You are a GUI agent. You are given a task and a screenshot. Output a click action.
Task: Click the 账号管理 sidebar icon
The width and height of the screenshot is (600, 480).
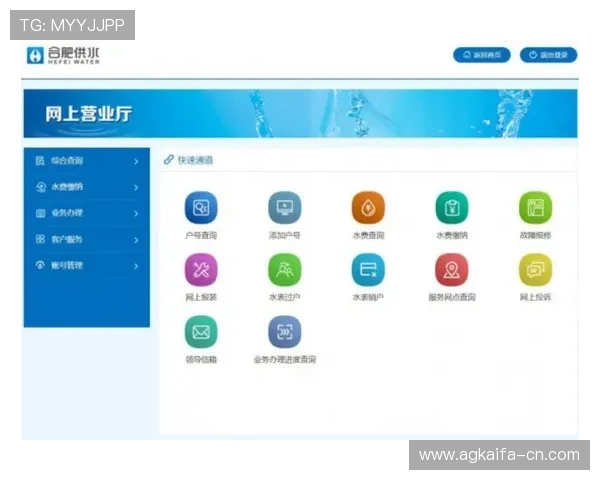coord(40,265)
